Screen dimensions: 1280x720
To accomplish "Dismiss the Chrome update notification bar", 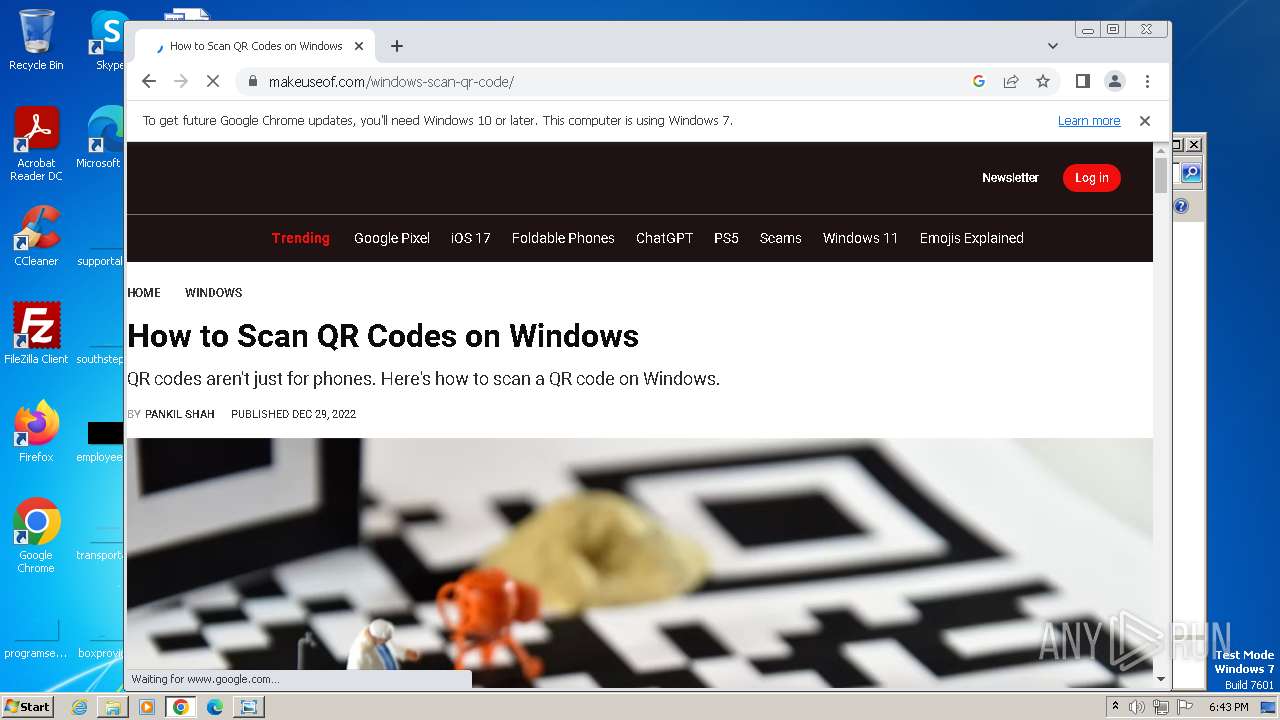I will [1145, 121].
